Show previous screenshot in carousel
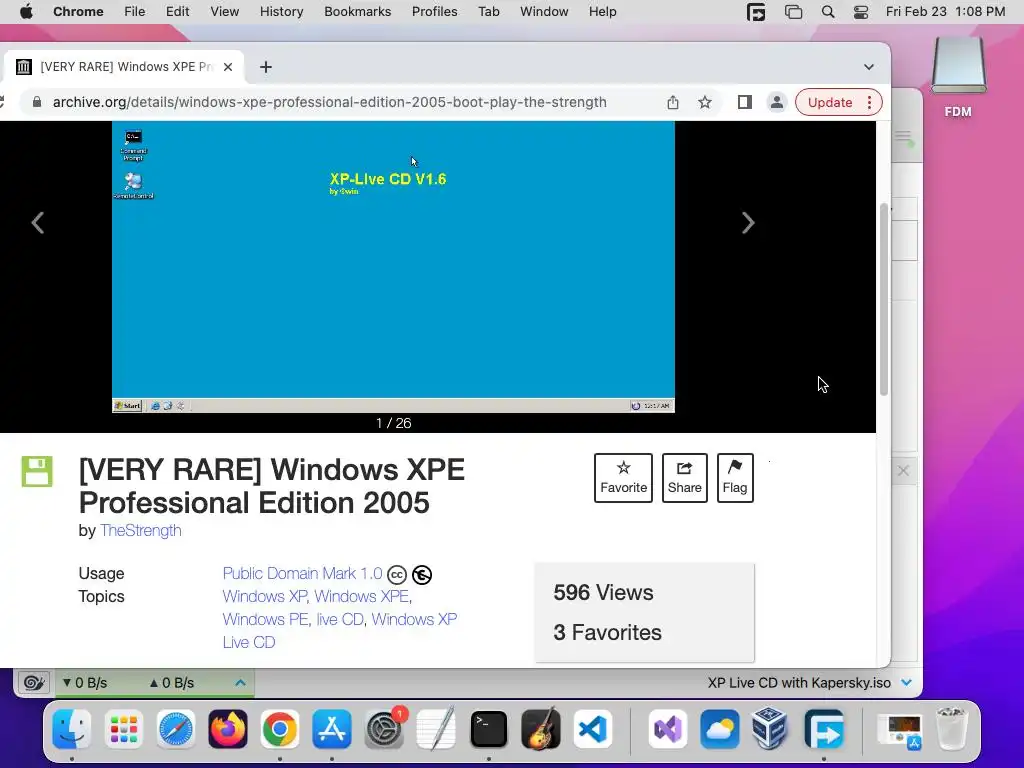1024x768 pixels. 38,223
